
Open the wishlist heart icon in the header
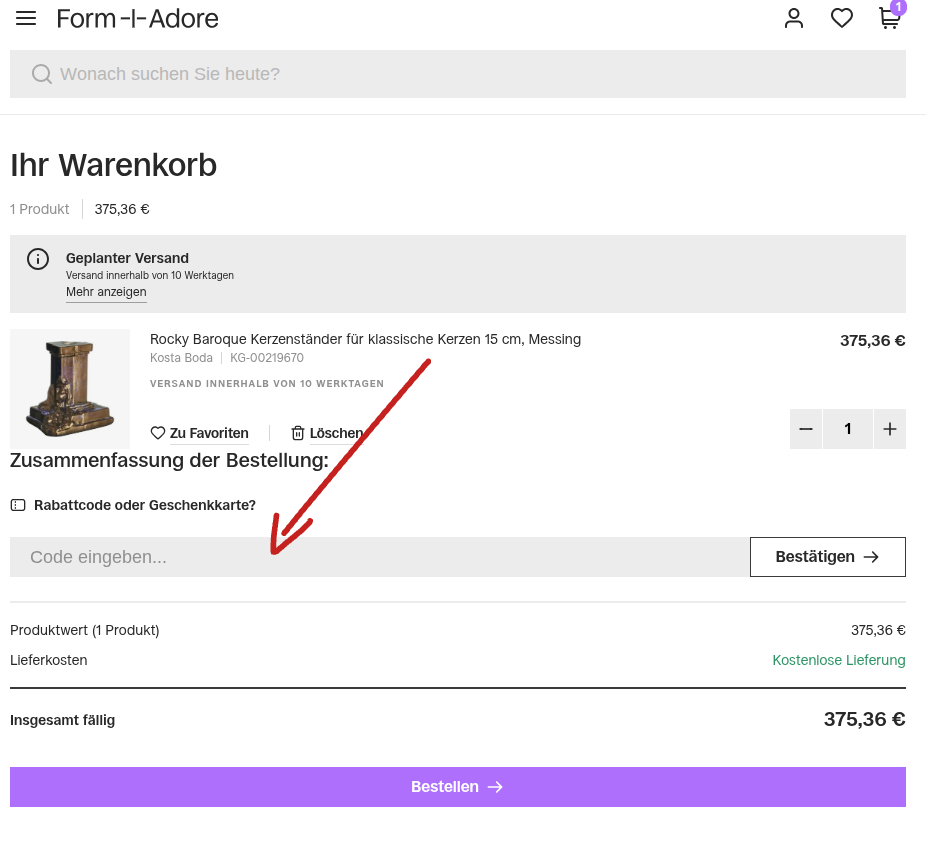tap(842, 18)
